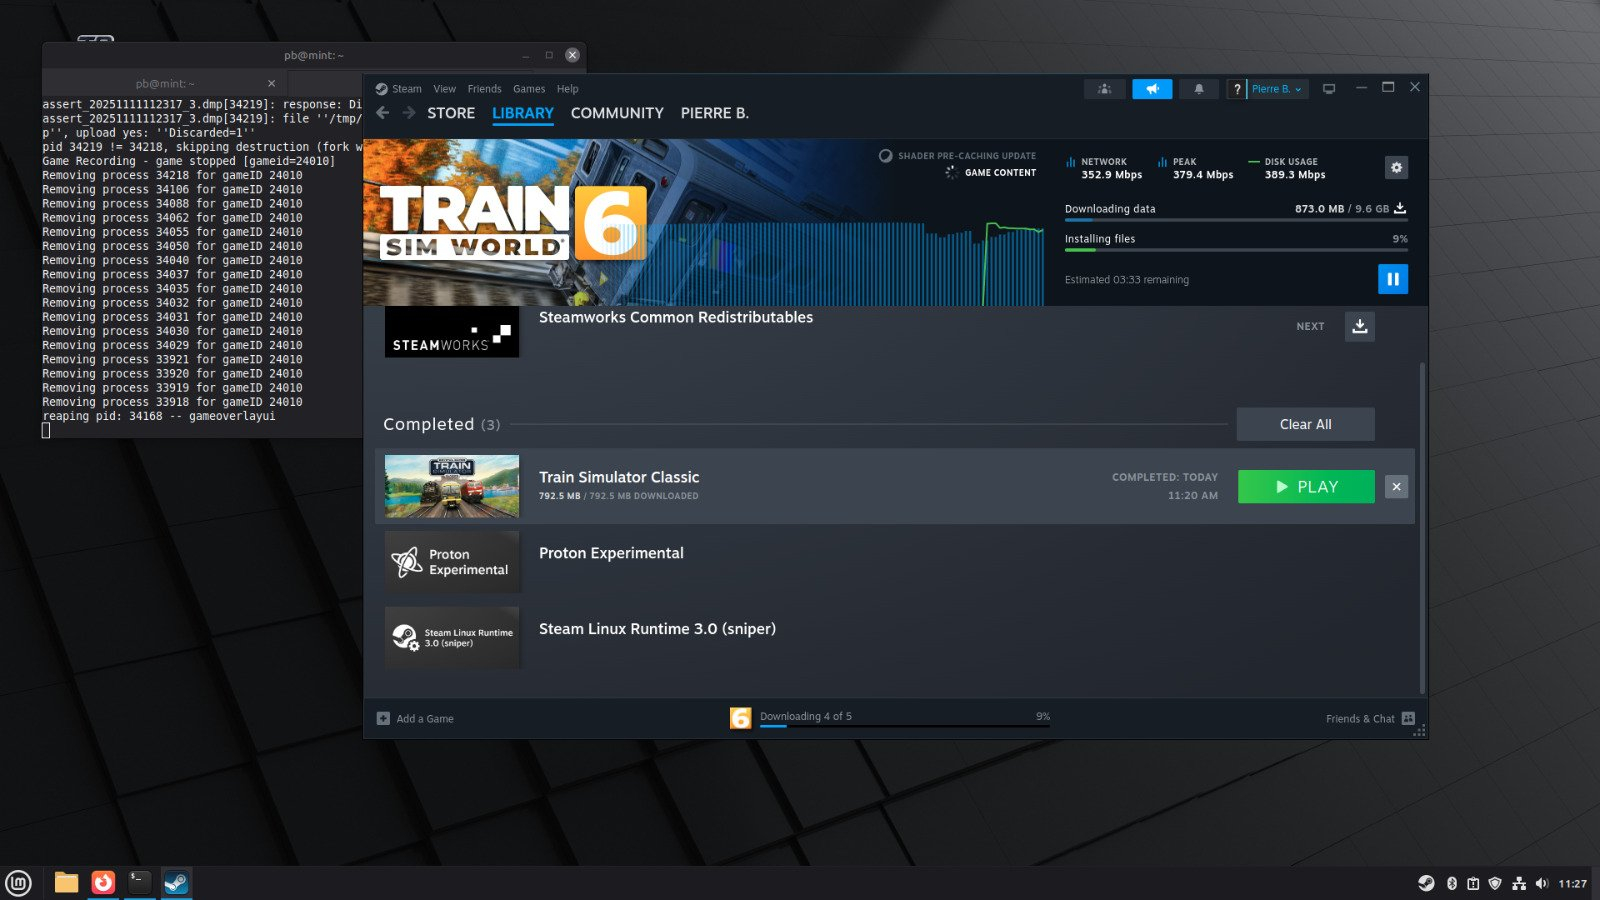This screenshot has height=900, width=1600.
Task: Open the COMMUNITY tab
Action: pos(617,113)
